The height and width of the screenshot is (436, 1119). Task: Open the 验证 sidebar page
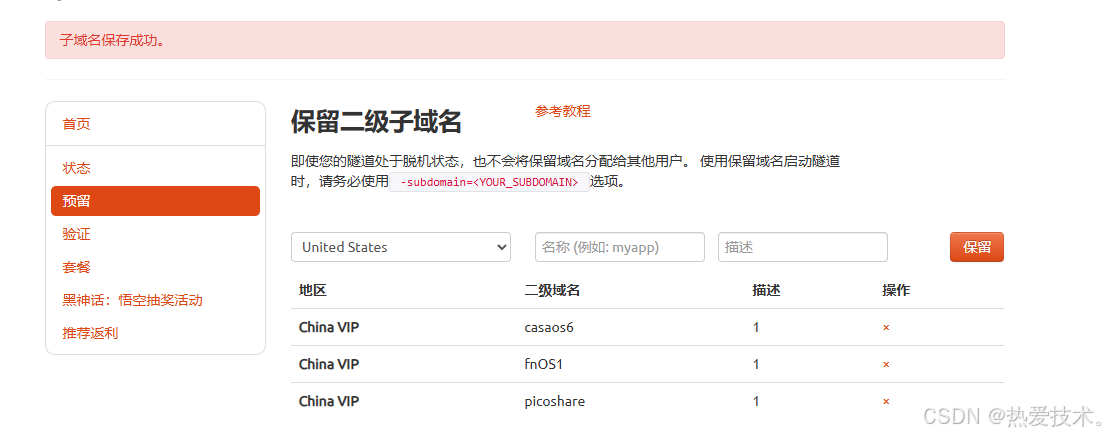coord(76,234)
